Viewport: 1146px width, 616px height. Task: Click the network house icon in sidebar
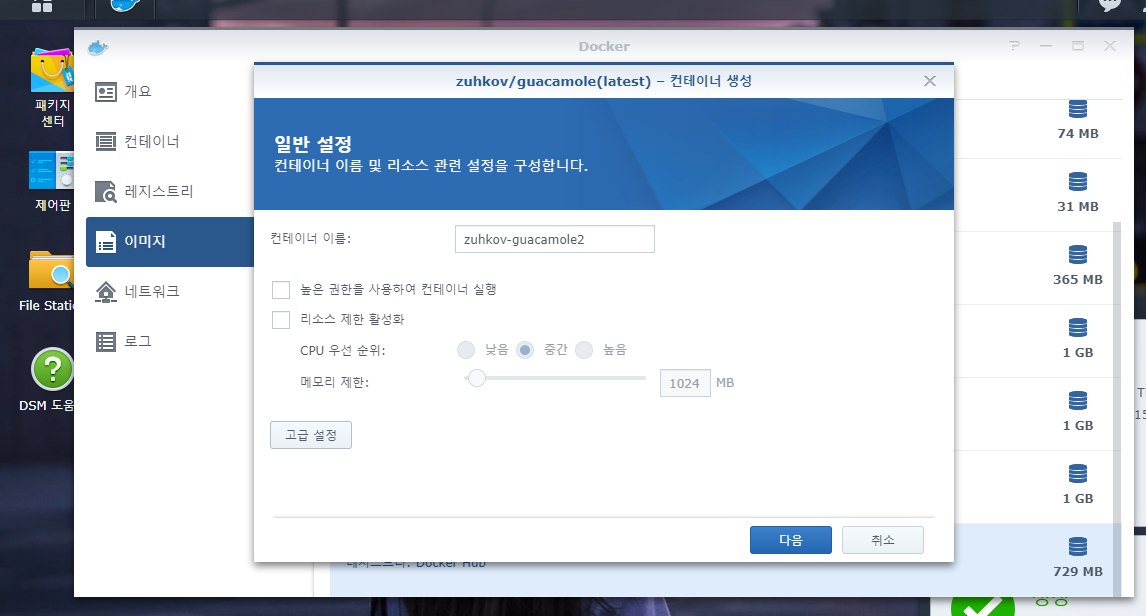[106, 292]
